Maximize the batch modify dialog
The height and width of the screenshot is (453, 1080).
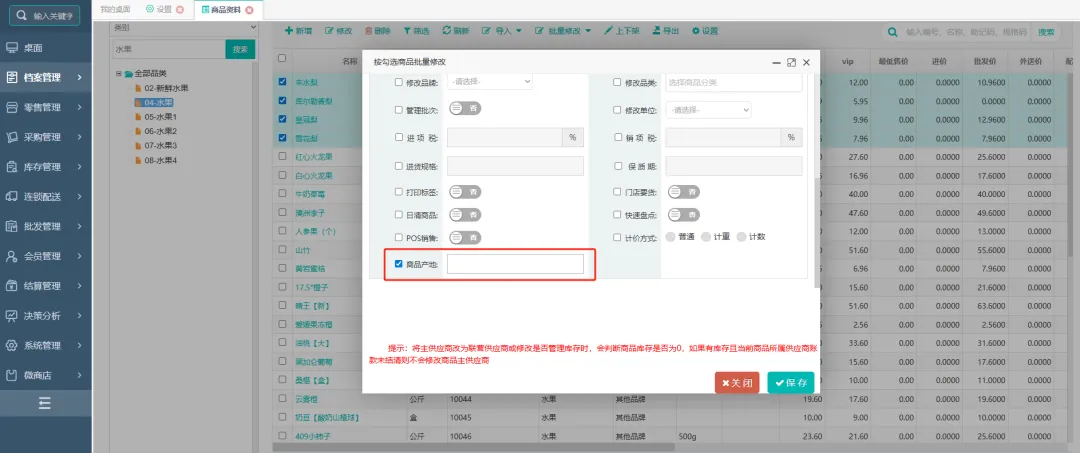point(791,62)
